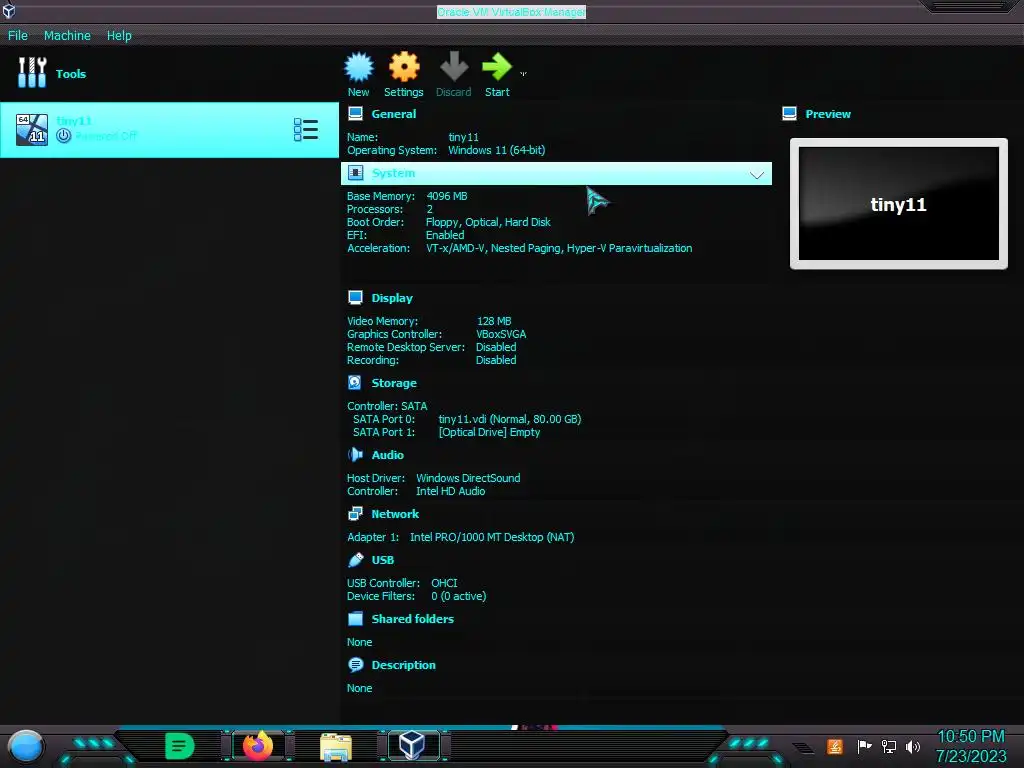Screen dimensions: 1024x768
Task: Open the Audio section header link
Action: [387, 455]
